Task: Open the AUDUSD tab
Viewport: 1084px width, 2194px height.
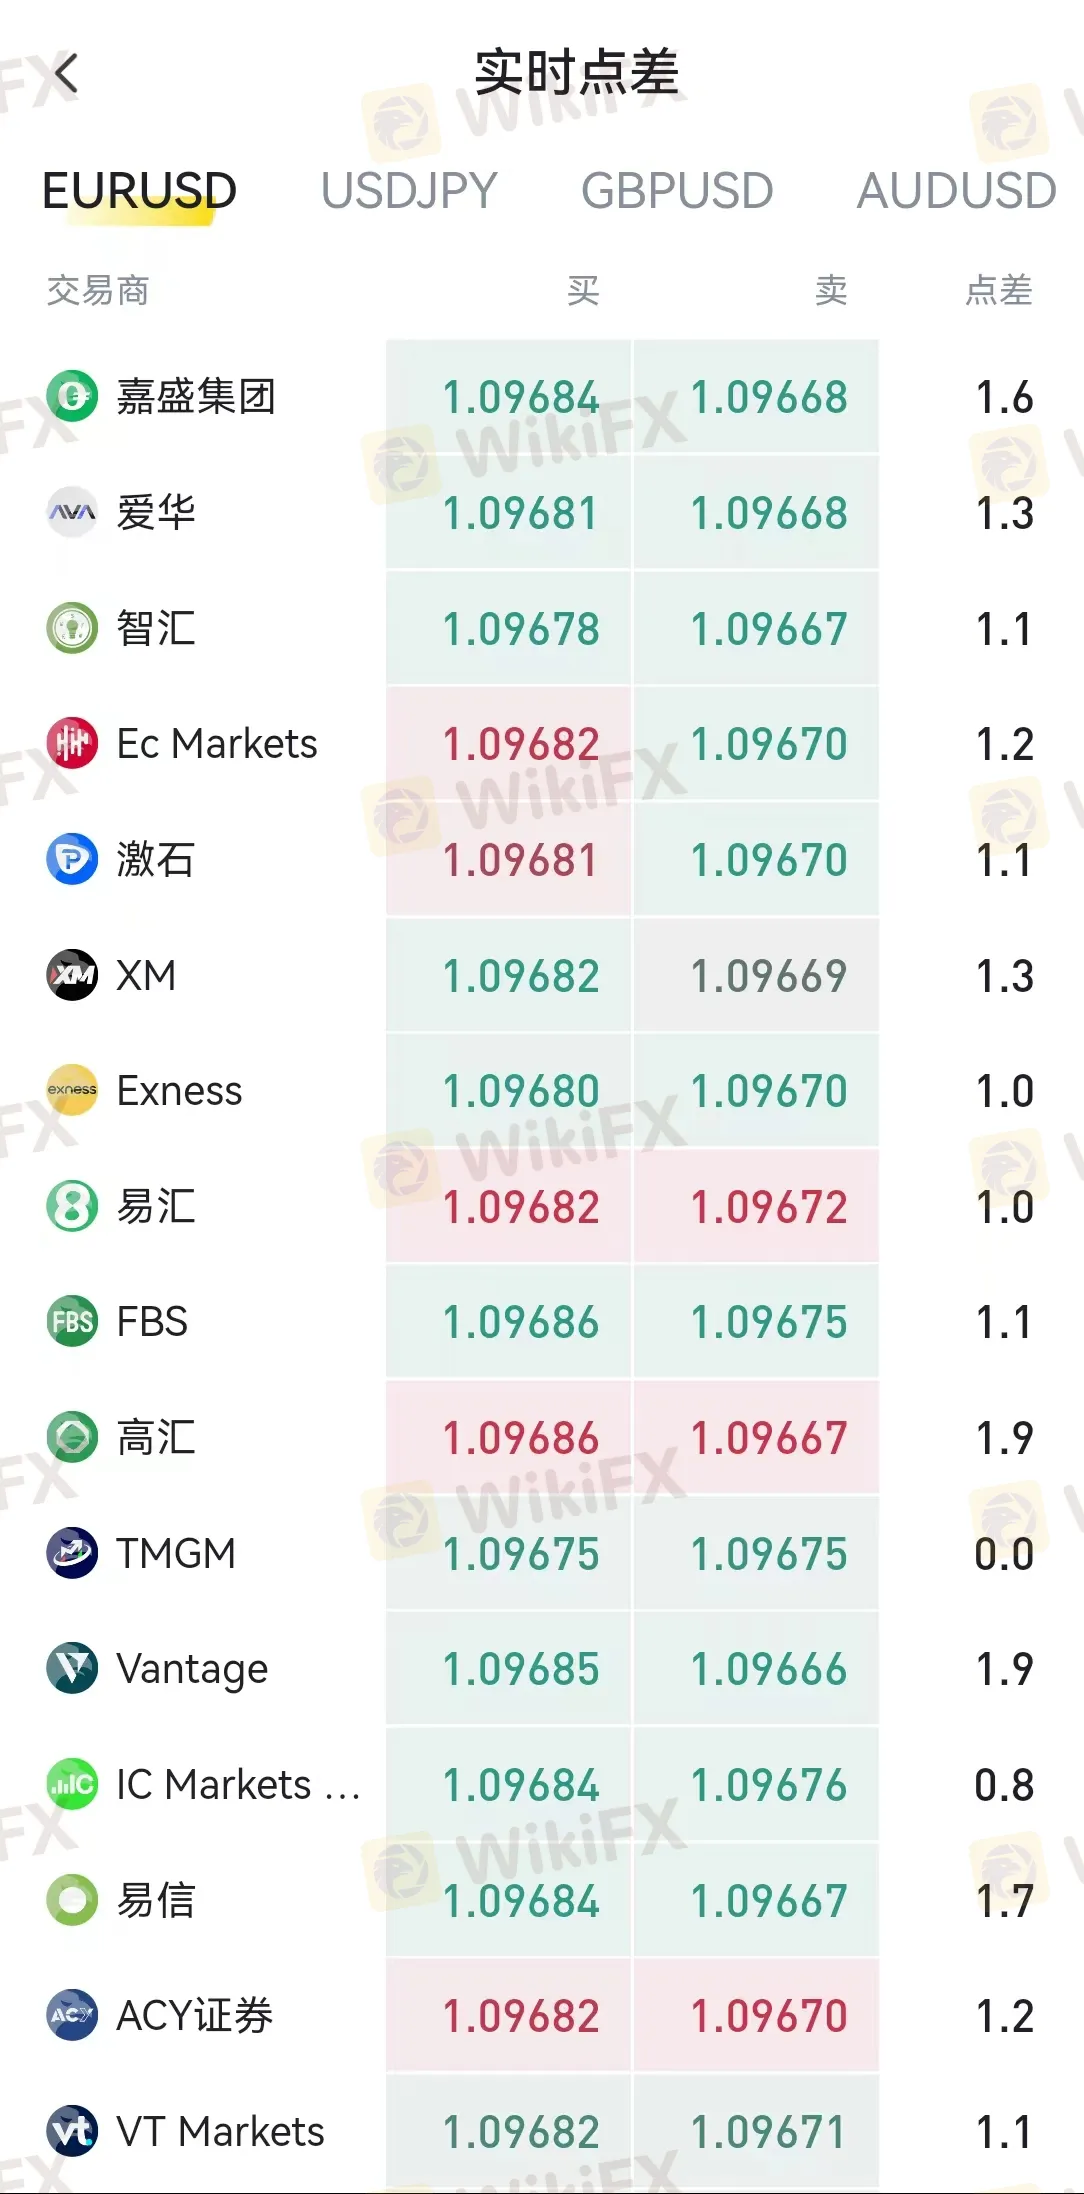Action: pyautogui.click(x=956, y=190)
